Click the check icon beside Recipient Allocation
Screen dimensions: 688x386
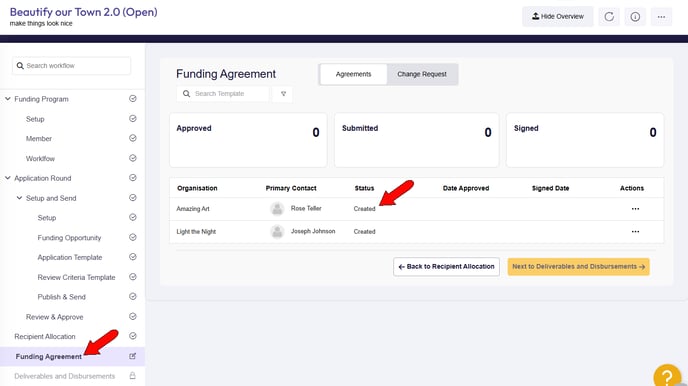(x=133, y=336)
